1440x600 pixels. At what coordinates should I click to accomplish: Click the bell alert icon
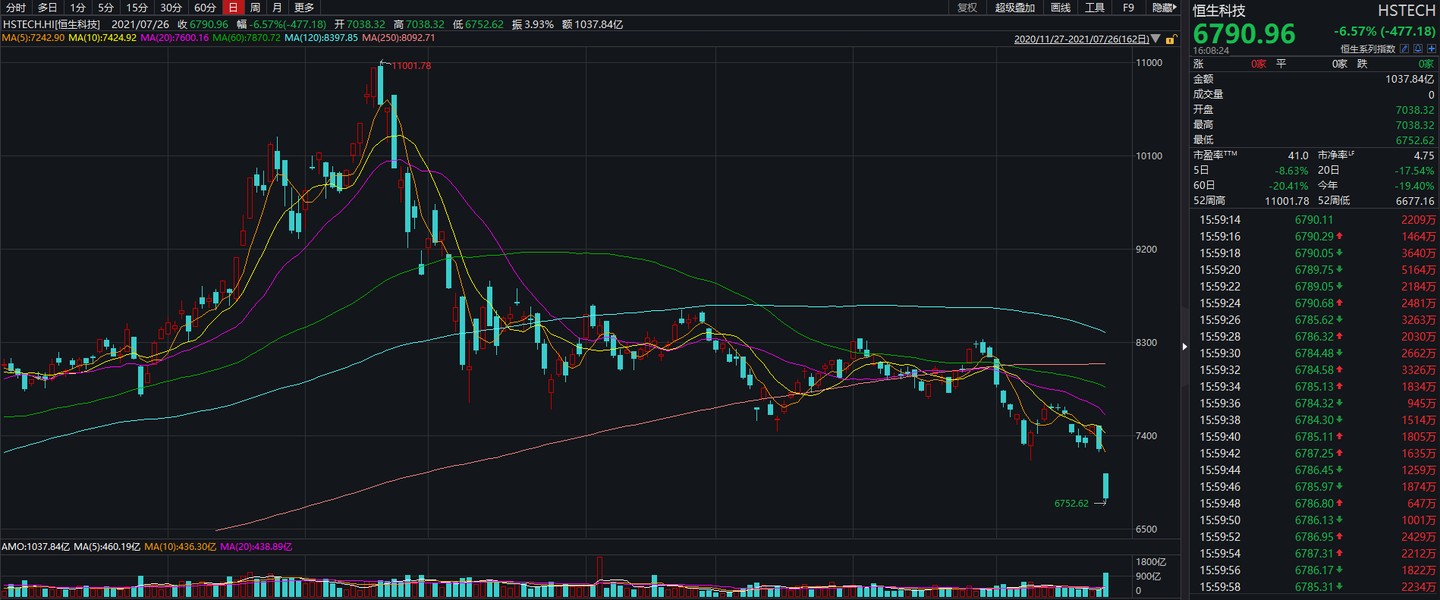click(1418, 48)
